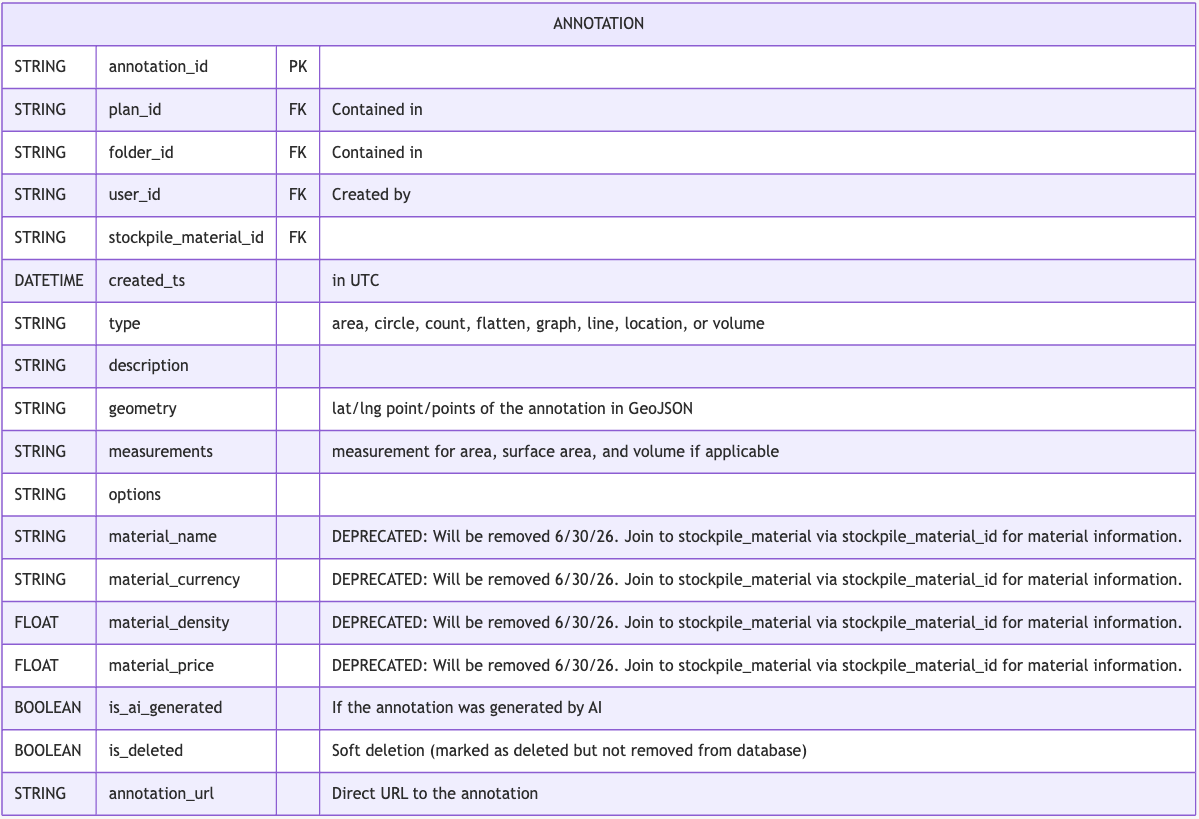Click "Contained in" in the plan_id row
Screen dimensions: 1199x819
point(377,109)
